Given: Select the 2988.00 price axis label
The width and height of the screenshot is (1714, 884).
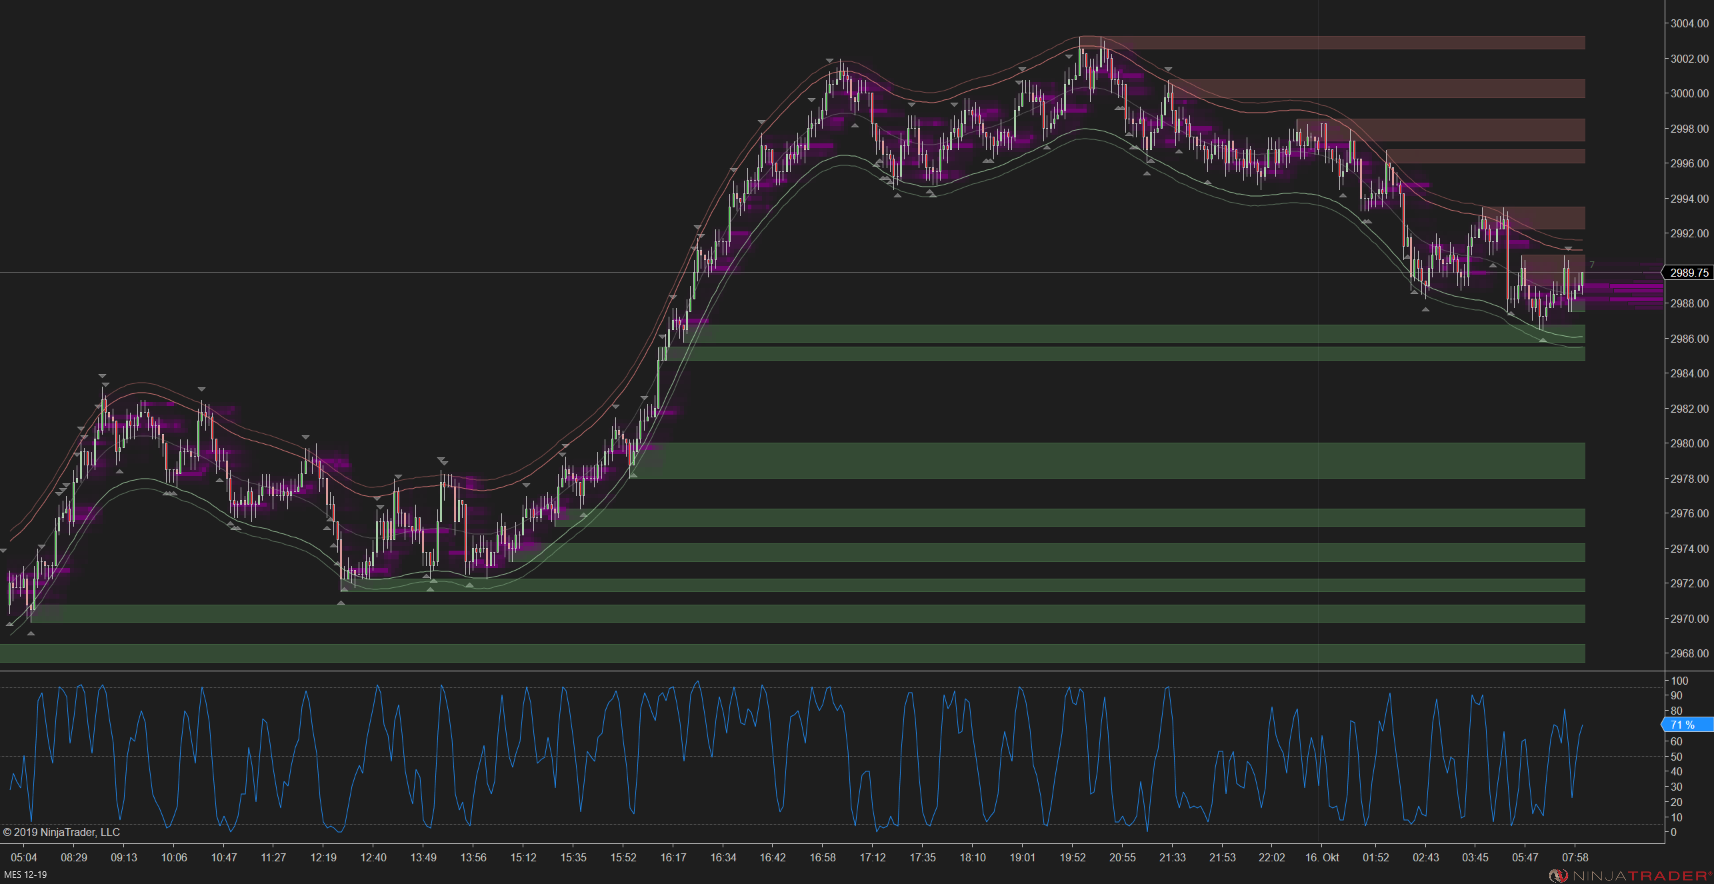Looking at the screenshot, I should pyautogui.click(x=1689, y=304).
